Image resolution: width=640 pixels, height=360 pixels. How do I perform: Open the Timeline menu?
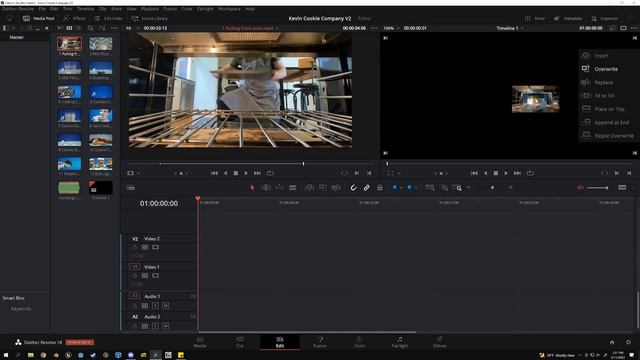pos(85,9)
